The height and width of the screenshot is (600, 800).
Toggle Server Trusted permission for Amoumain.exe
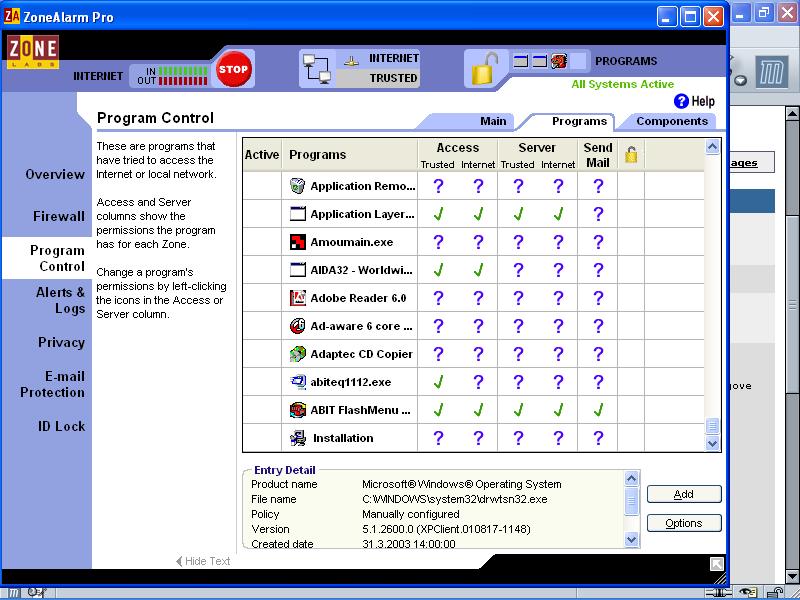[518, 242]
